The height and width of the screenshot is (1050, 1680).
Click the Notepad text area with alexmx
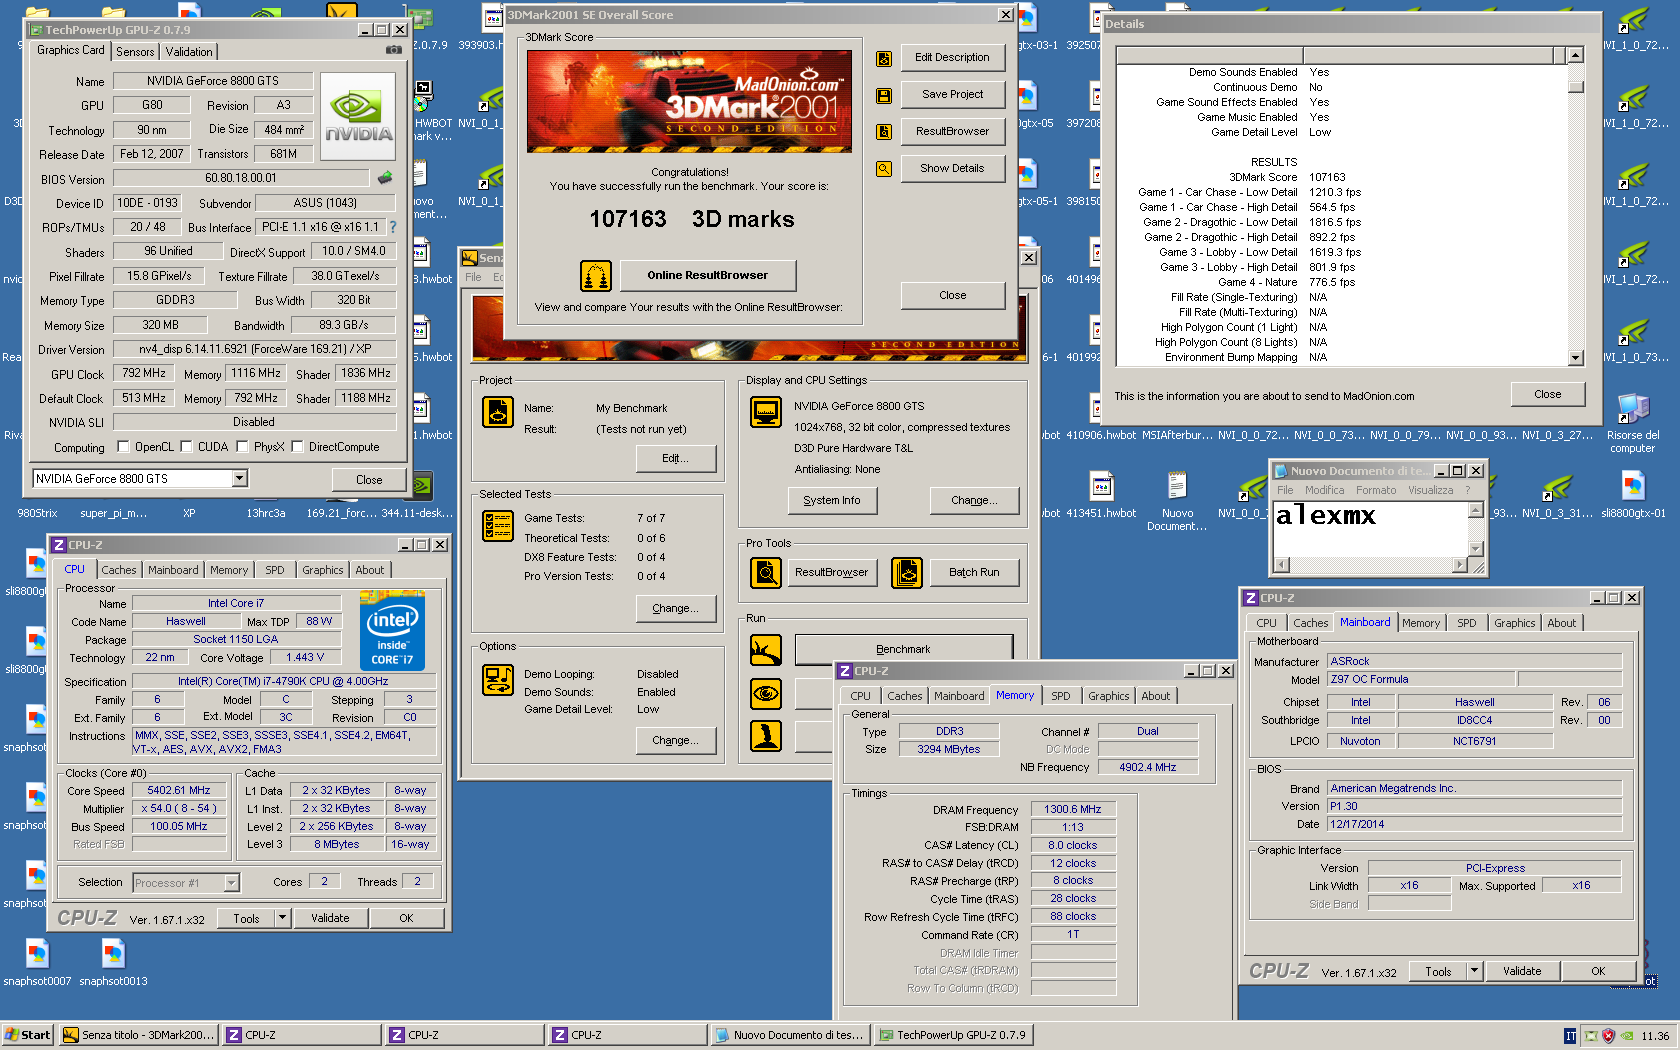tap(1369, 528)
